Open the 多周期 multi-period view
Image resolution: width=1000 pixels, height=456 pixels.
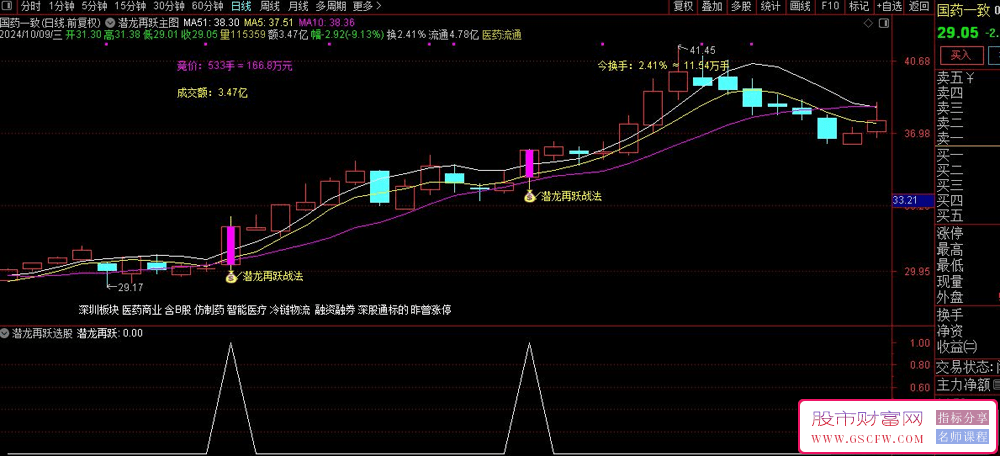coord(331,6)
